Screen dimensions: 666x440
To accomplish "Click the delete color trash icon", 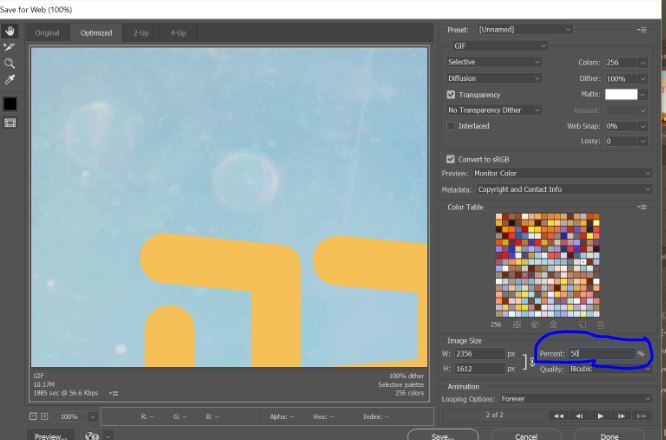I will pyautogui.click(x=600, y=325).
